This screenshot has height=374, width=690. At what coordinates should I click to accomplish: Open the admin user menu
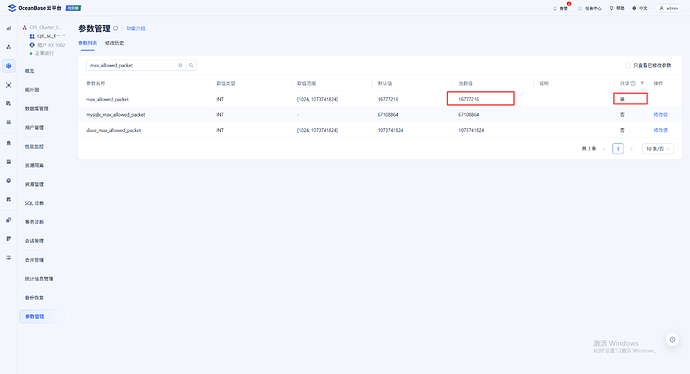point(668,8)
